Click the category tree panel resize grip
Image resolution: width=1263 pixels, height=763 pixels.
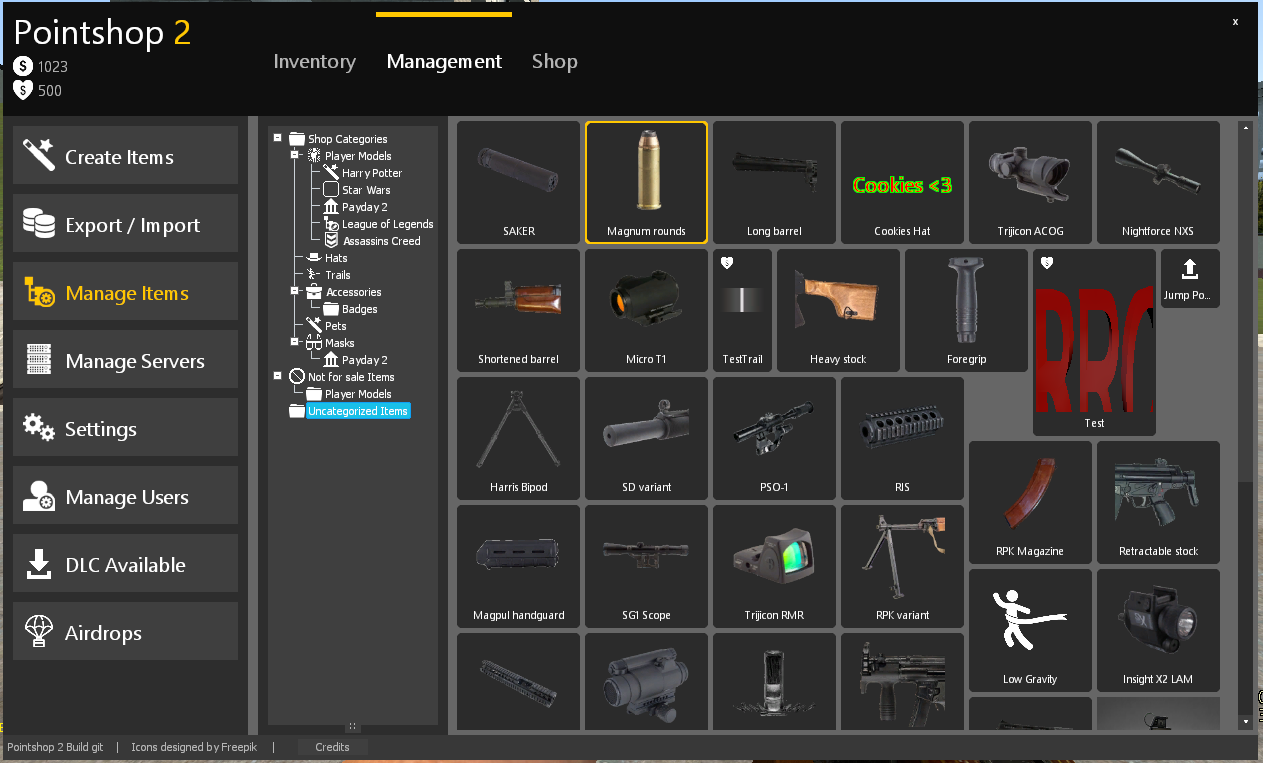[x=353, y=727]
